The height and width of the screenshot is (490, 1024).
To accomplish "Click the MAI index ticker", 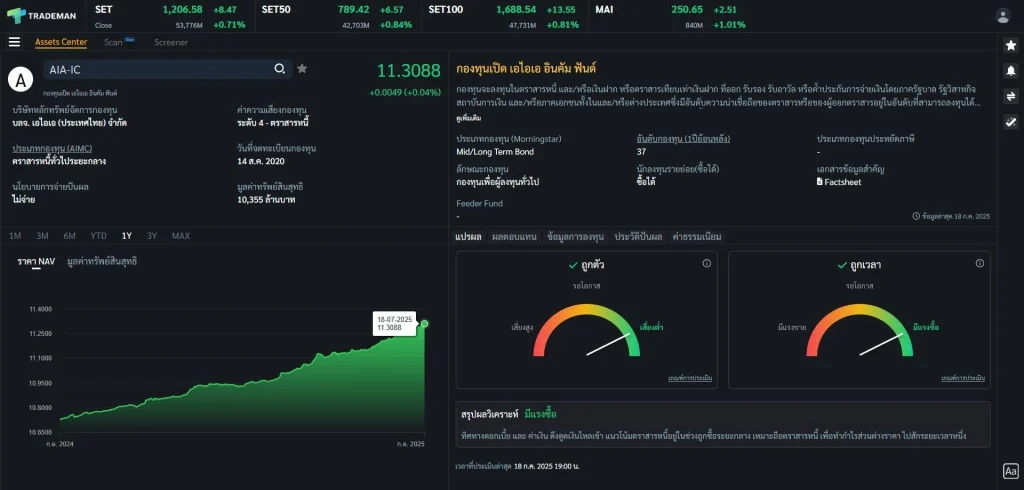I will (673, 16).
